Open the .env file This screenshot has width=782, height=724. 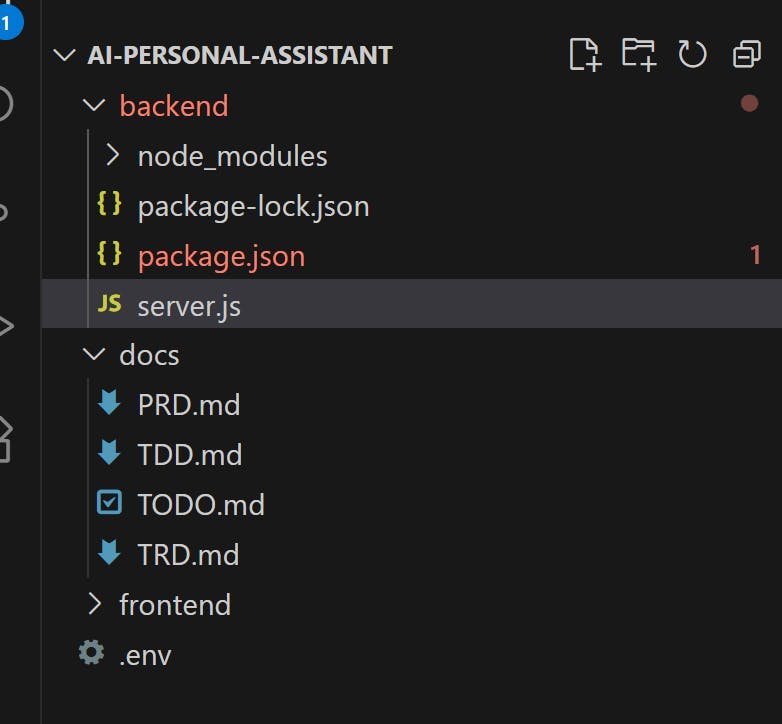pyautogui.click(x=145, y=655)
